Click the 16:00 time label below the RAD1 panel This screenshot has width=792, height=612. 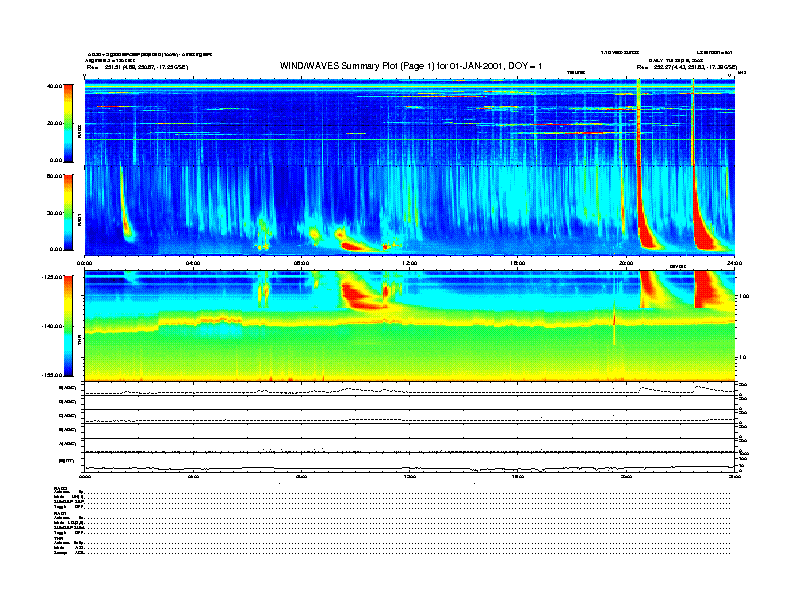pos(518,263)
